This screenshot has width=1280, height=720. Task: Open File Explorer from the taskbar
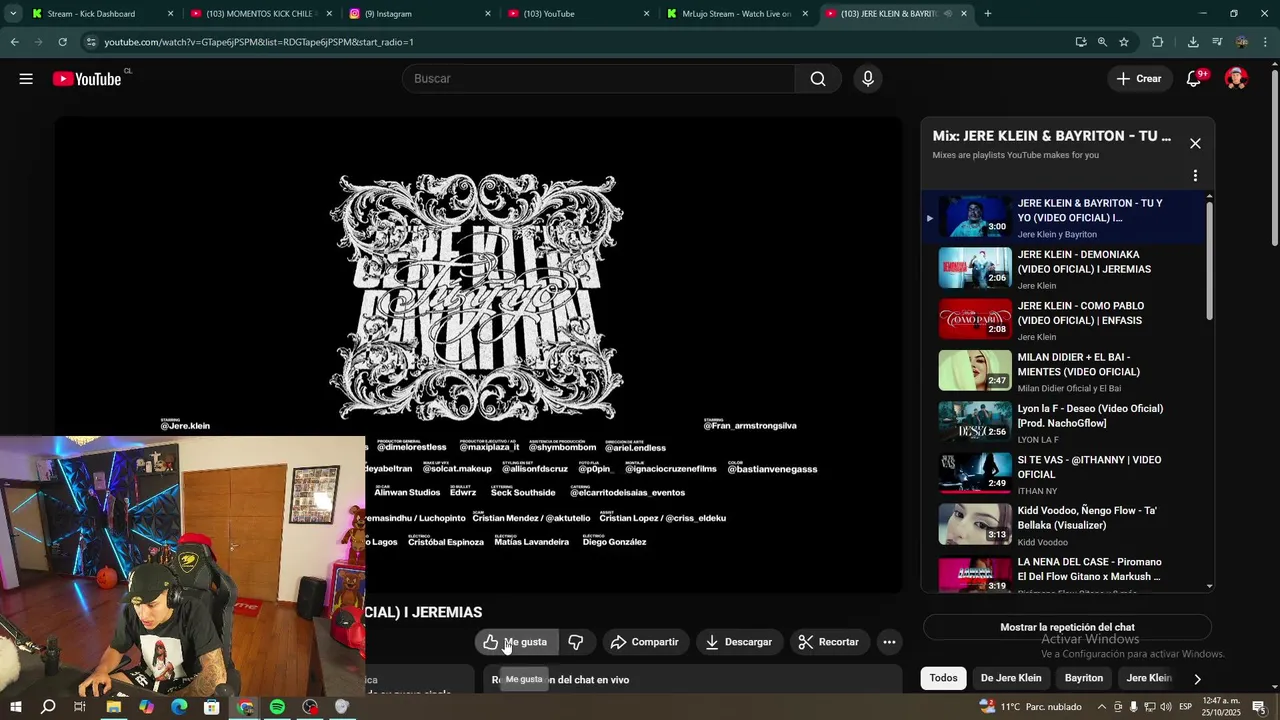(x=113, y=707)
